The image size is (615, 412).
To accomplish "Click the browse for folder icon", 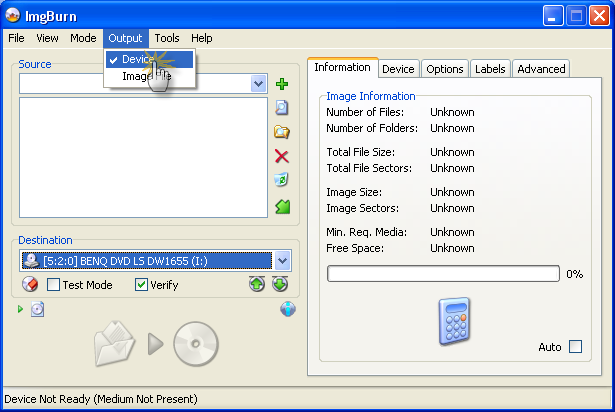I will point(282,132).
